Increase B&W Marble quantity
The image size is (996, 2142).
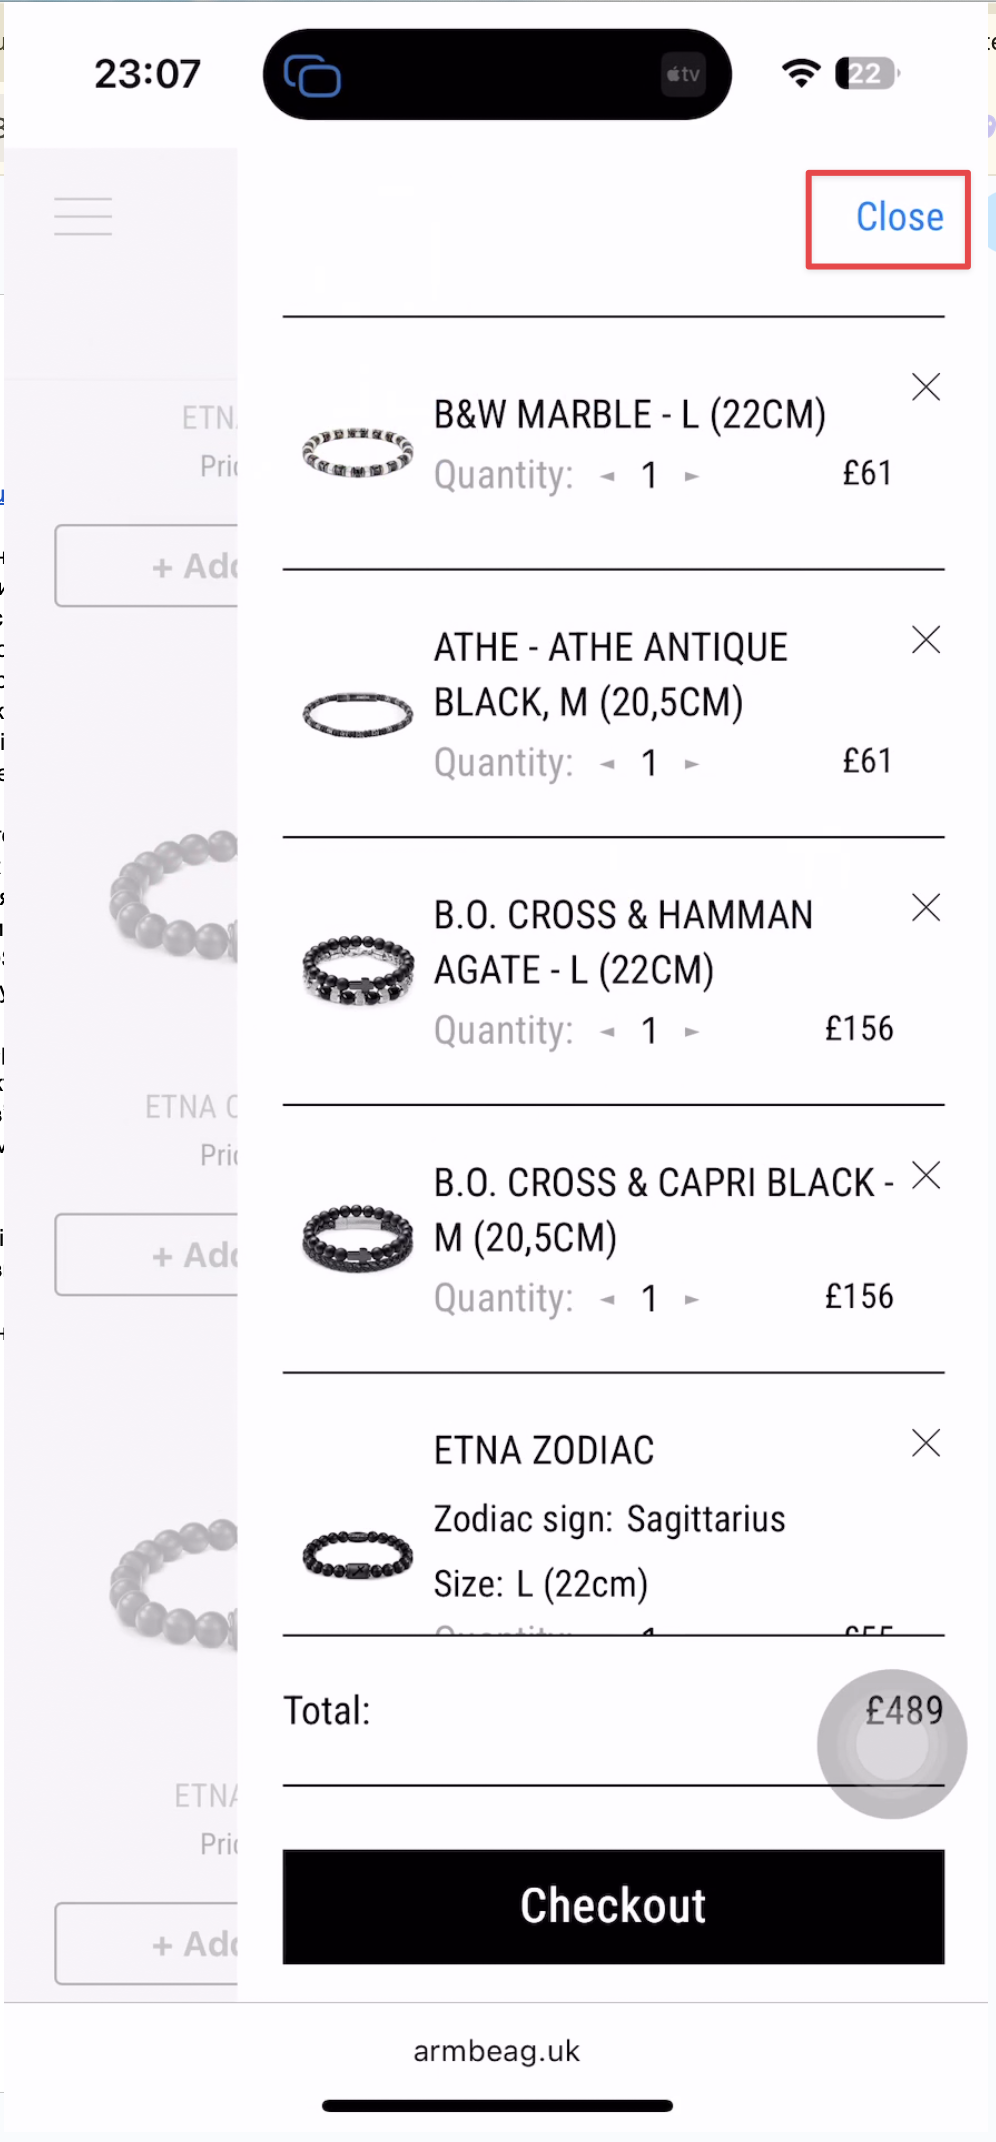[x=691, y=476]
